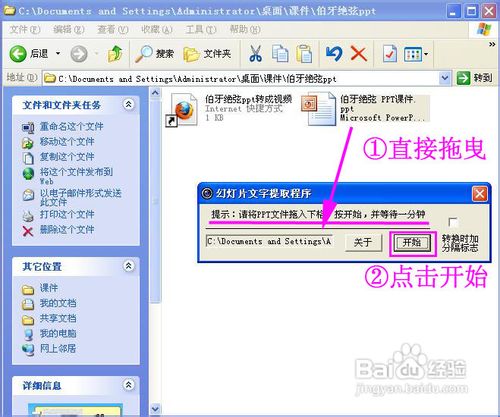This screenshot has height=417, width=500.
Task: Open the 收藏(A) menu
Action: [157, 30]
